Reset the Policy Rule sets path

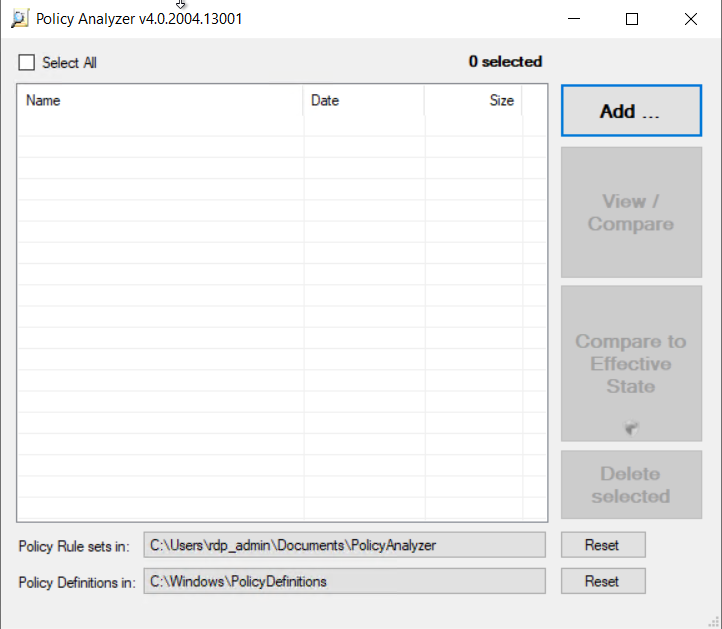click(x=603, y=545)
